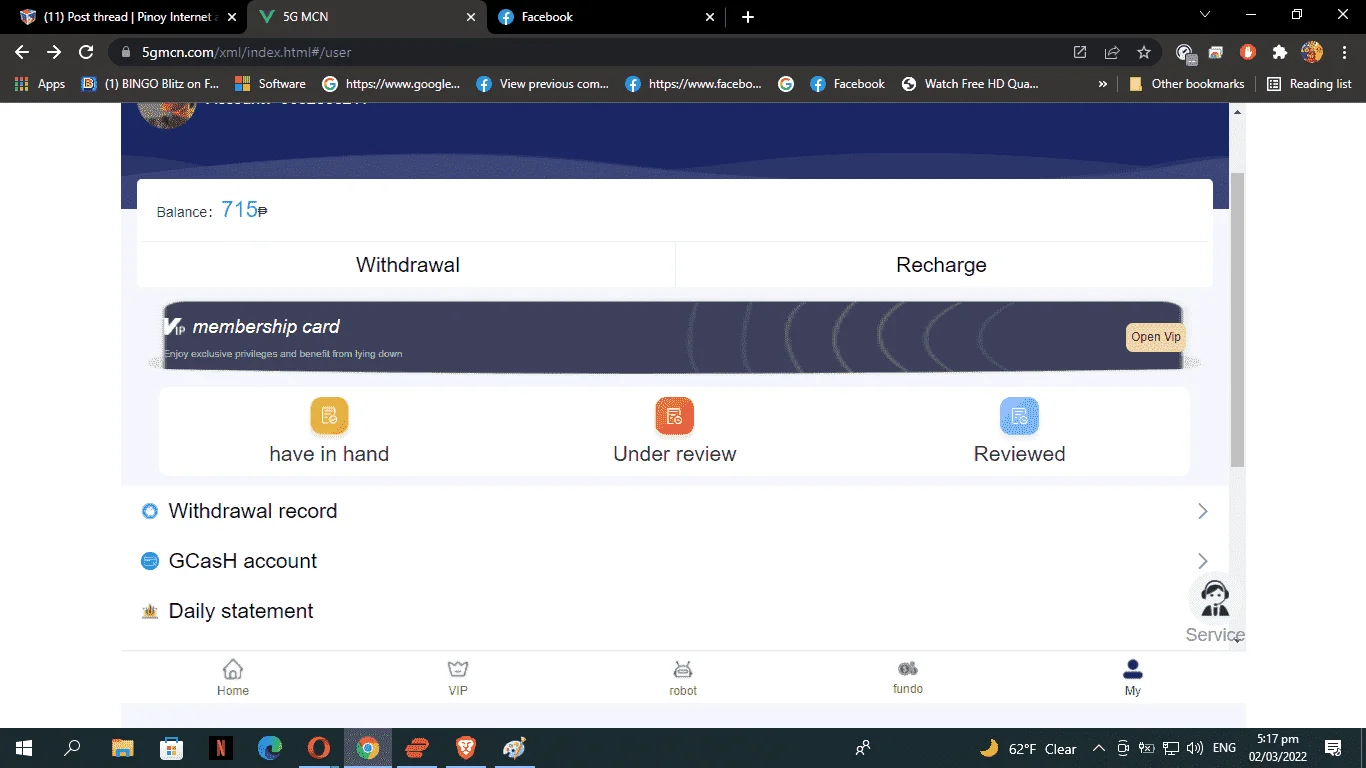Open the Reading list
The height and width of the screenshot is (768, 1366).
coord(1309,84)
